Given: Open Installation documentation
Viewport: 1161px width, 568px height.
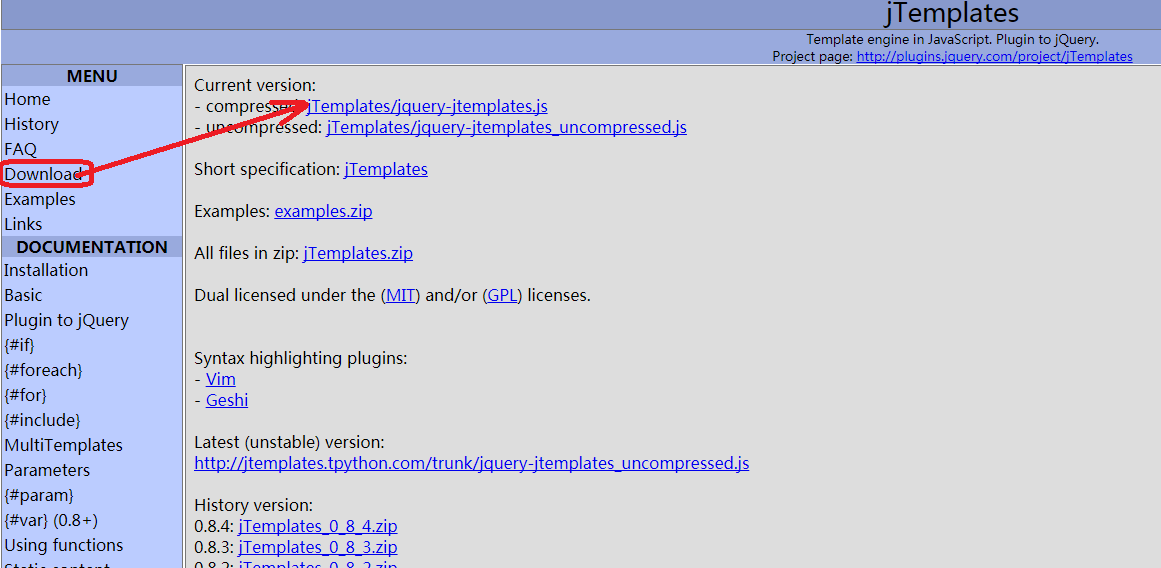Looking at the screenshot, I should pyautogui.click(x=46, y=270).
